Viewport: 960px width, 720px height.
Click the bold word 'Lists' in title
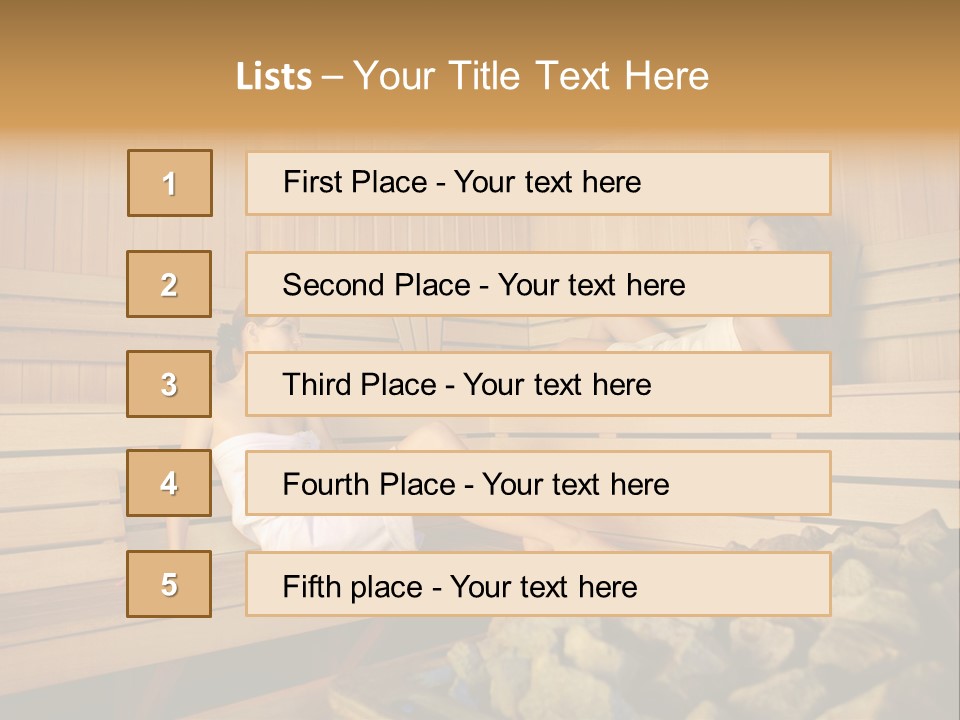click(x=273, y=76)
